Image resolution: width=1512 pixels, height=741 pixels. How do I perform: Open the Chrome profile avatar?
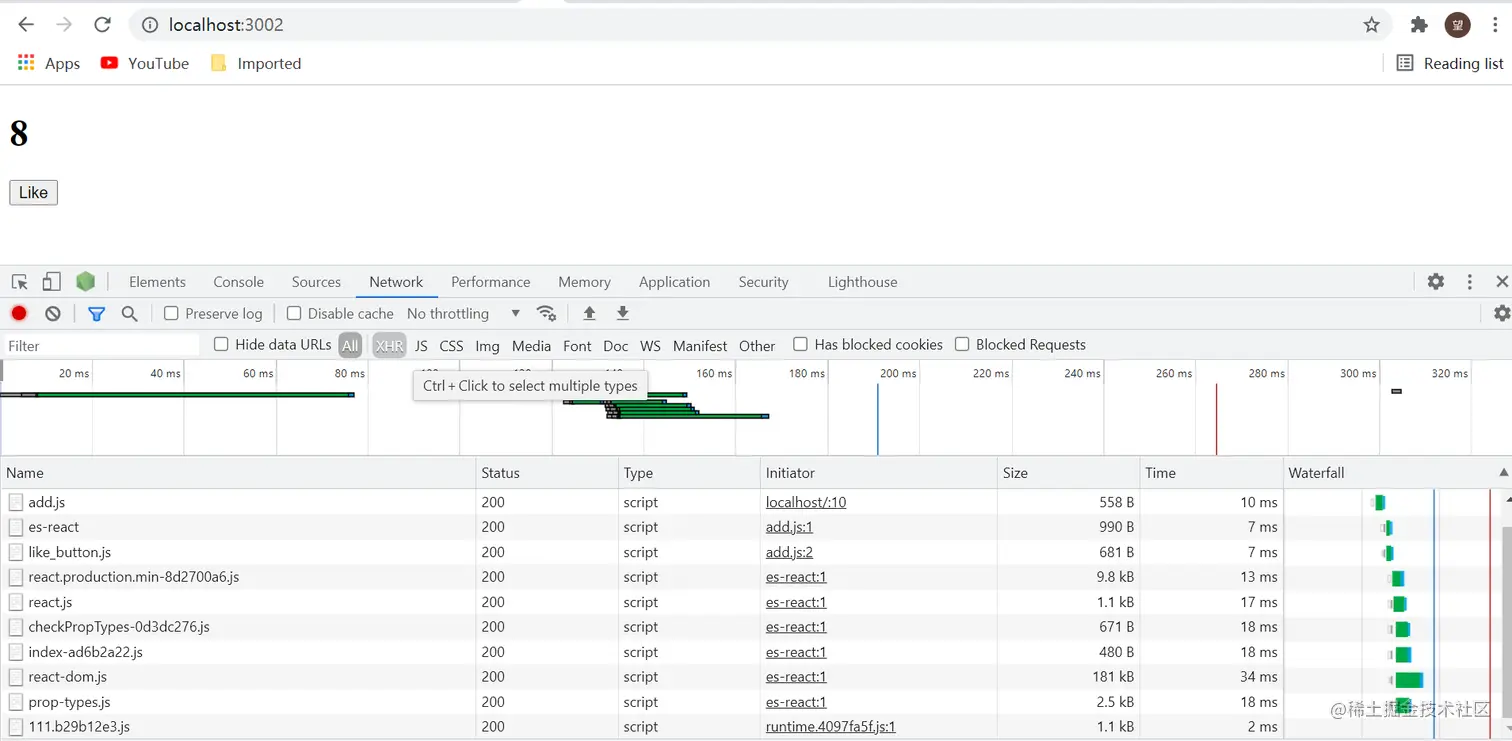click(x=1457, y=25)
